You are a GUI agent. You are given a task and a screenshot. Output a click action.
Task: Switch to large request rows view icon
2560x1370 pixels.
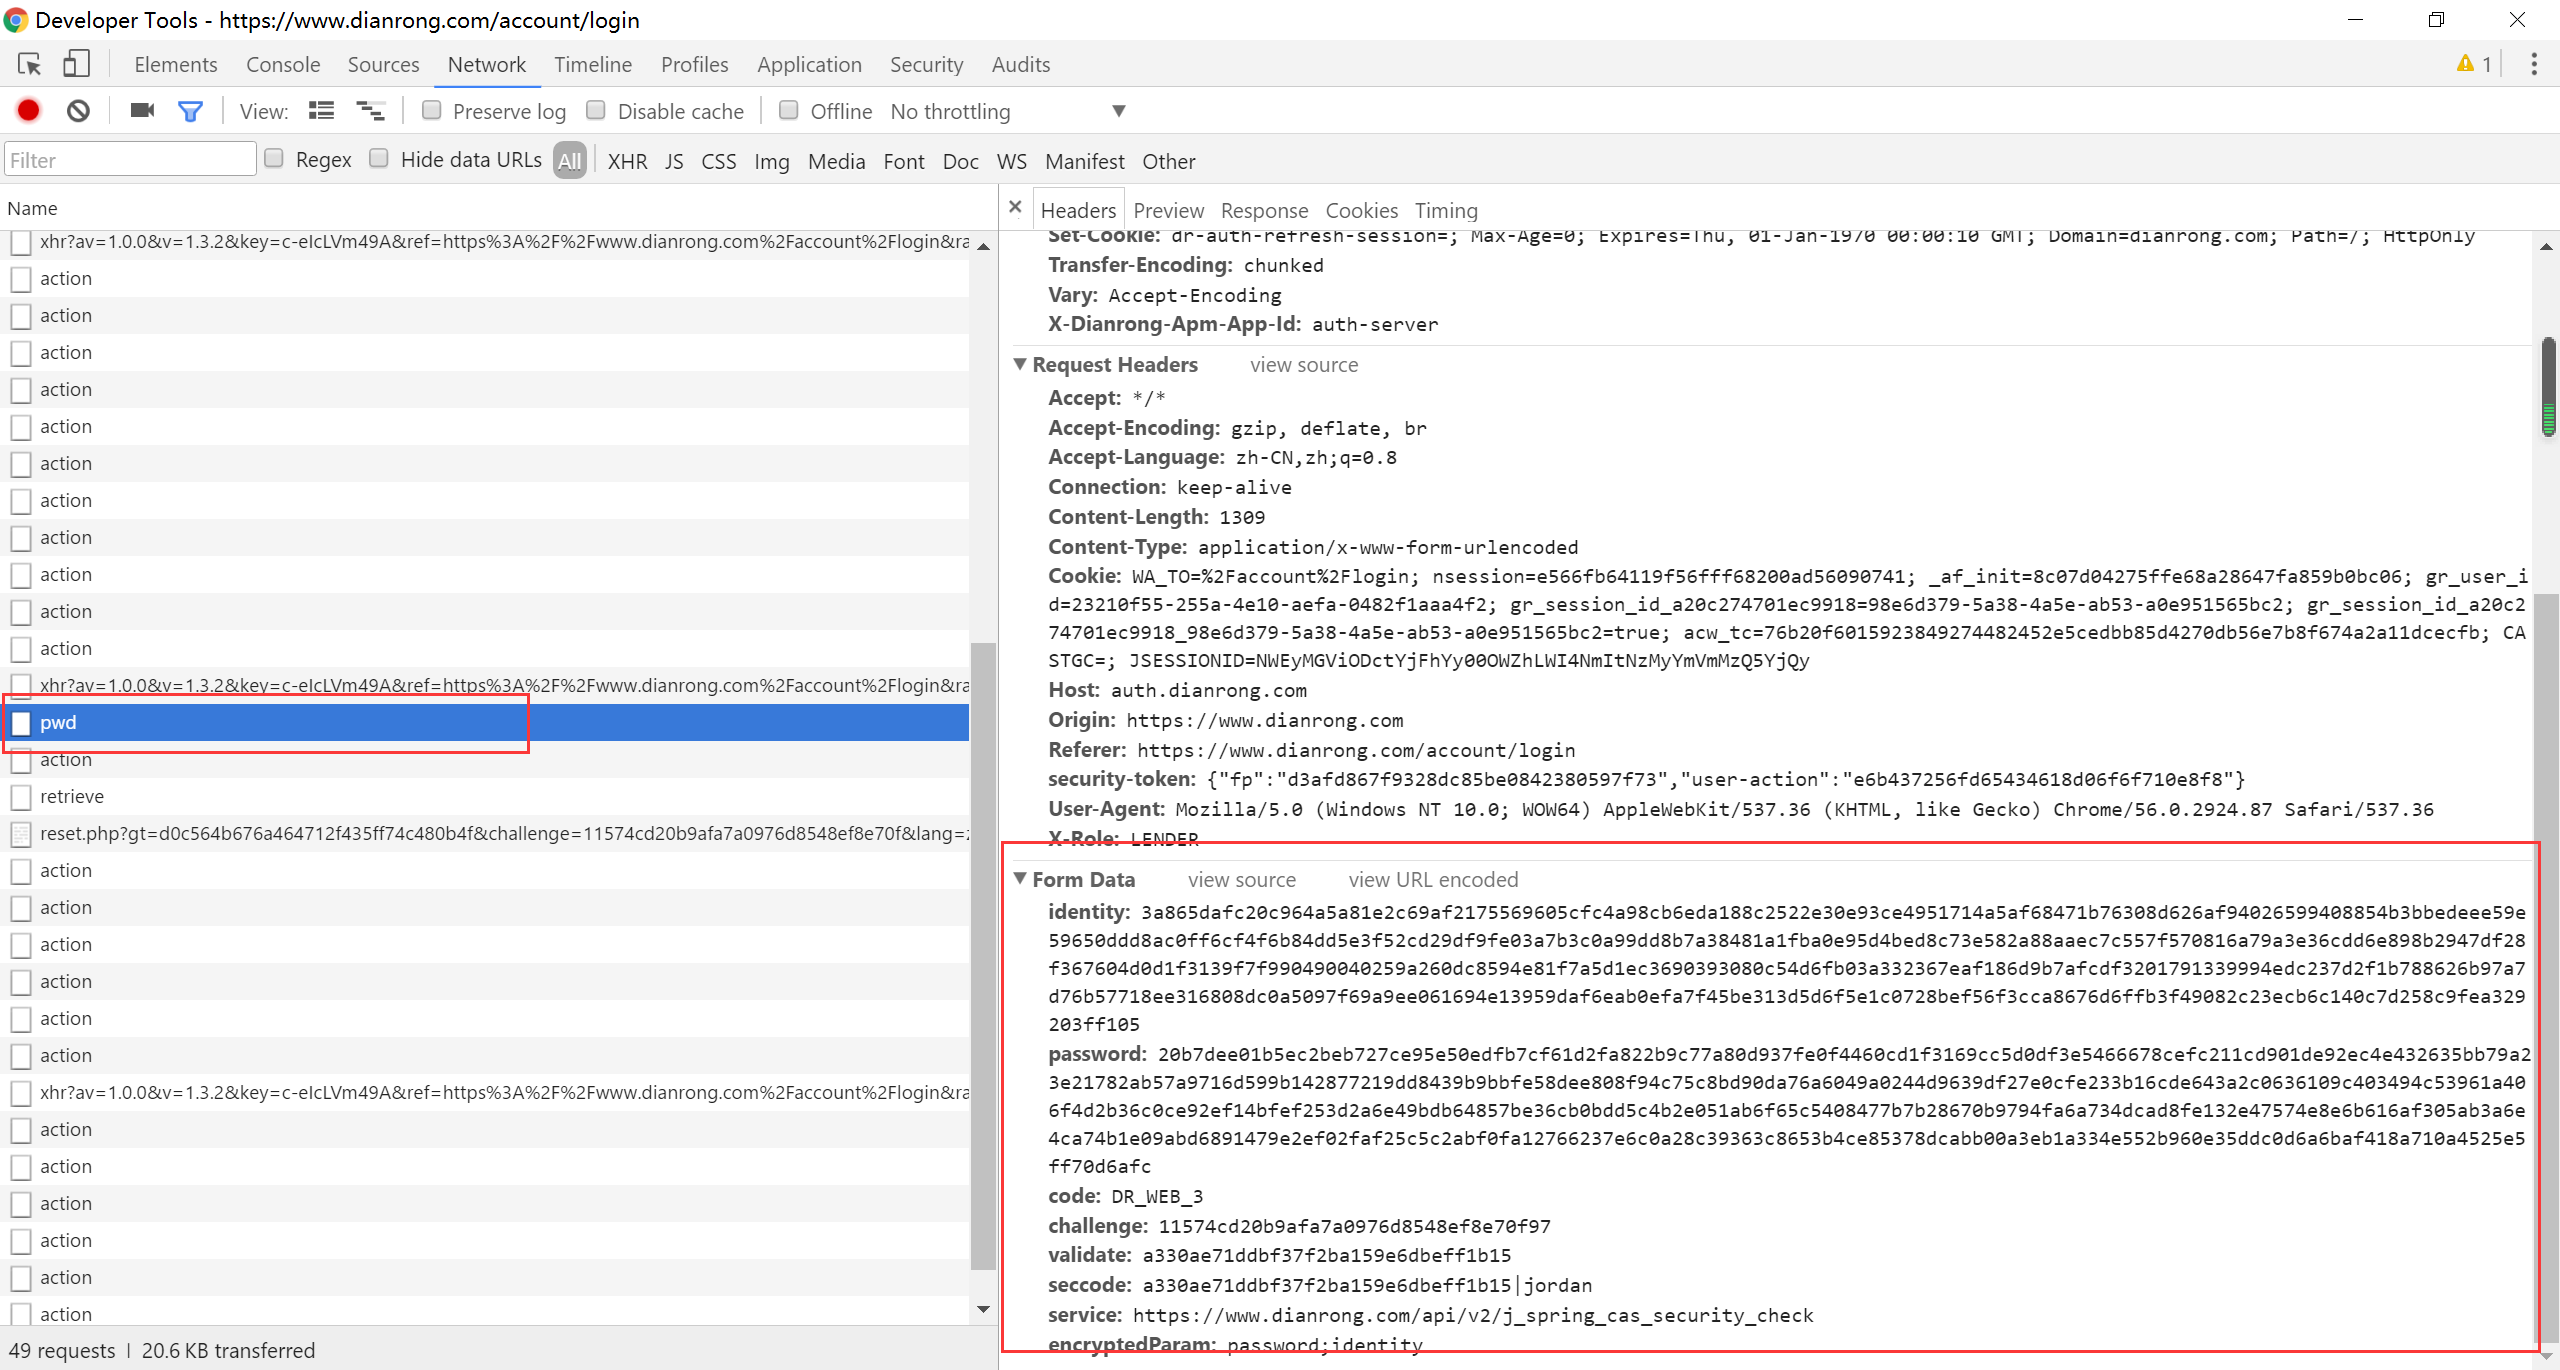click(321, 111)
